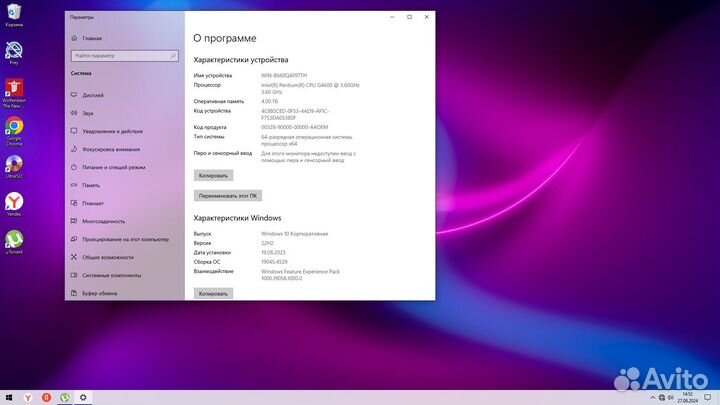Screen dimensions: 720x405
Task: Open Общие возможности section
Action: tap(124, 257)
